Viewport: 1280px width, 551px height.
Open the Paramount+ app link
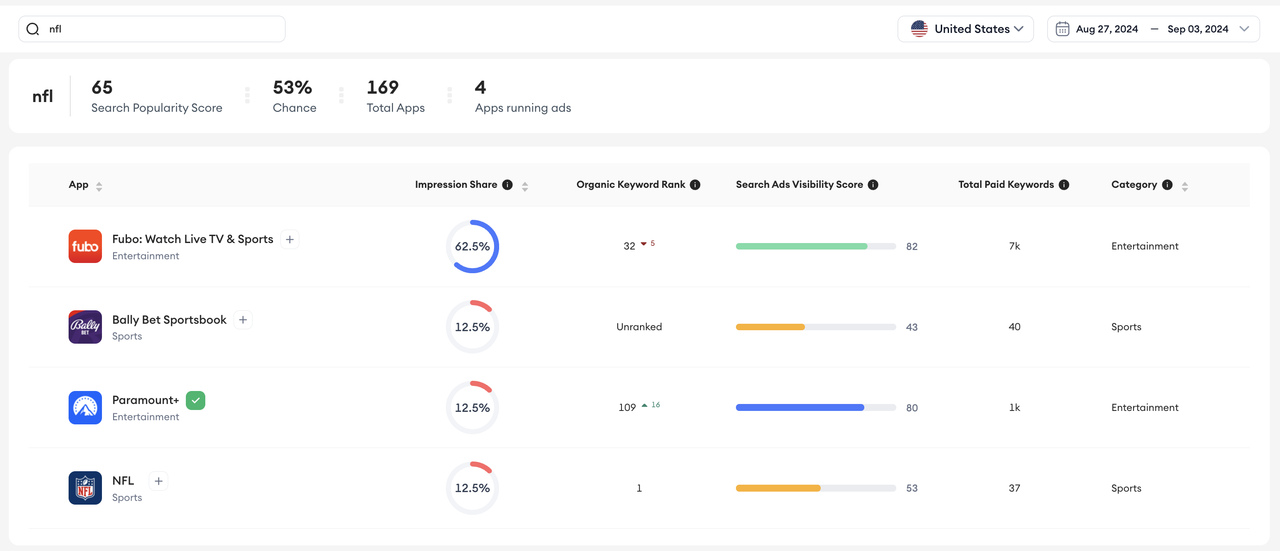145,400
